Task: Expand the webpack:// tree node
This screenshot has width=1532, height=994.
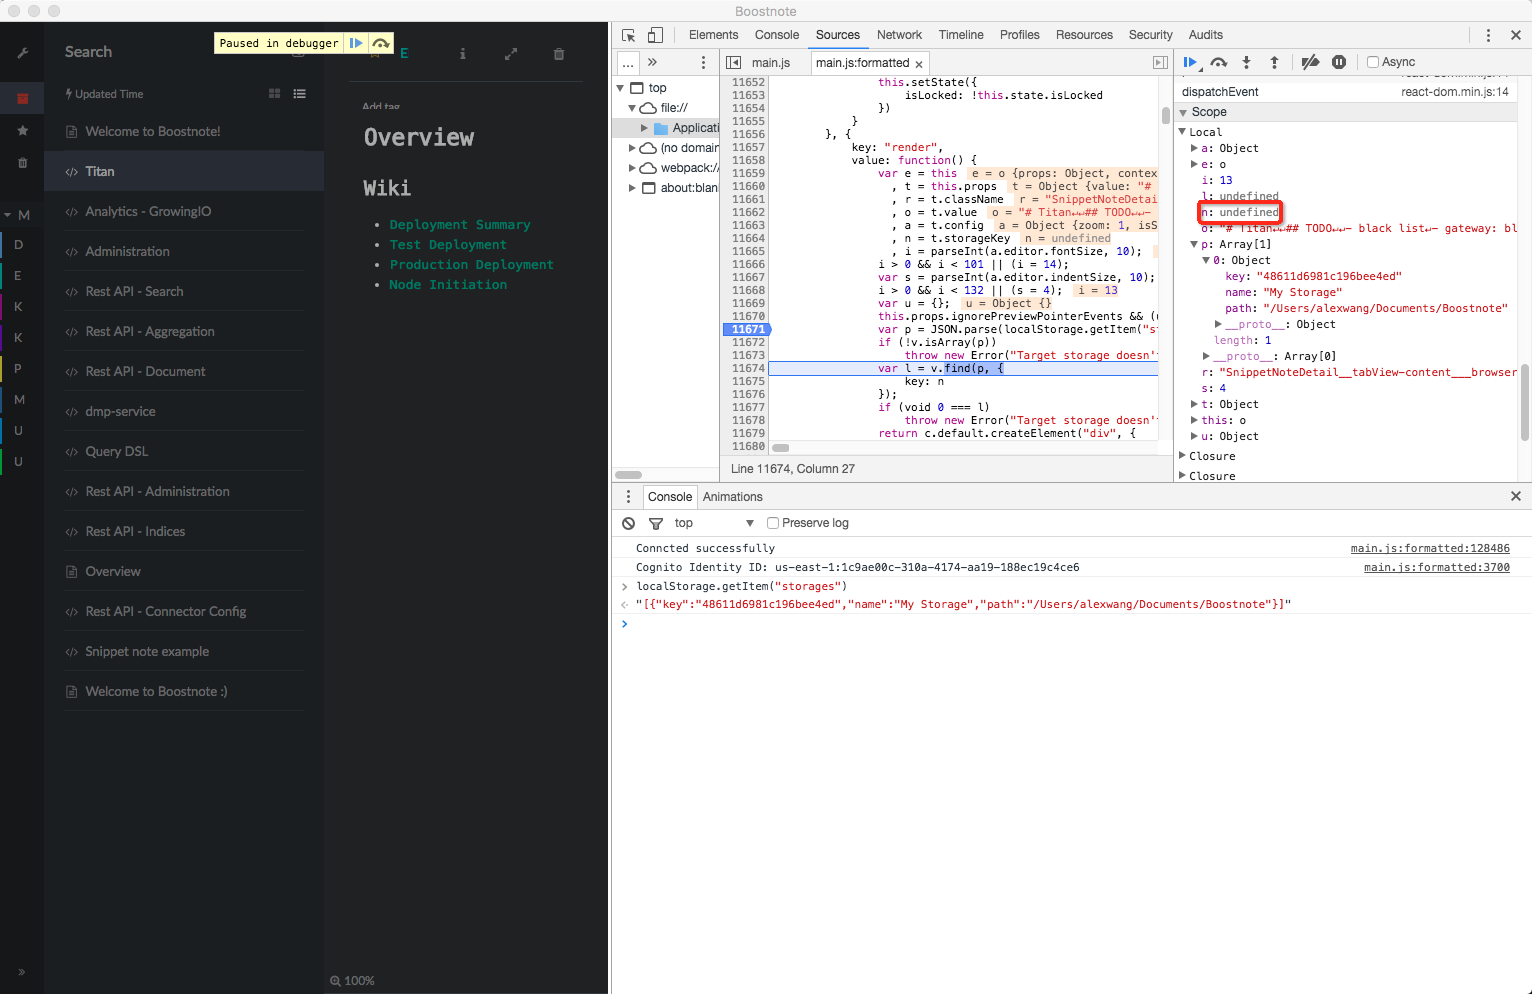Action: click(x=632, y=168)
